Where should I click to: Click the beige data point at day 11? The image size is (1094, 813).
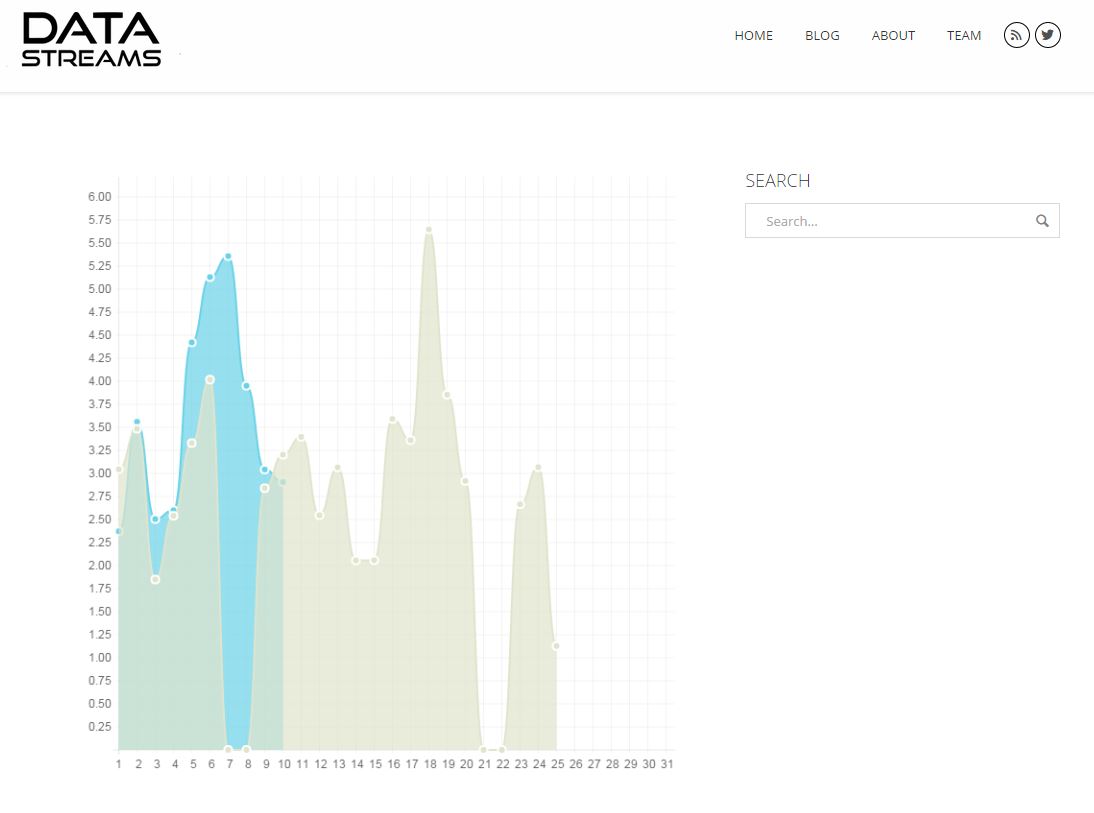tap(301, 438)
